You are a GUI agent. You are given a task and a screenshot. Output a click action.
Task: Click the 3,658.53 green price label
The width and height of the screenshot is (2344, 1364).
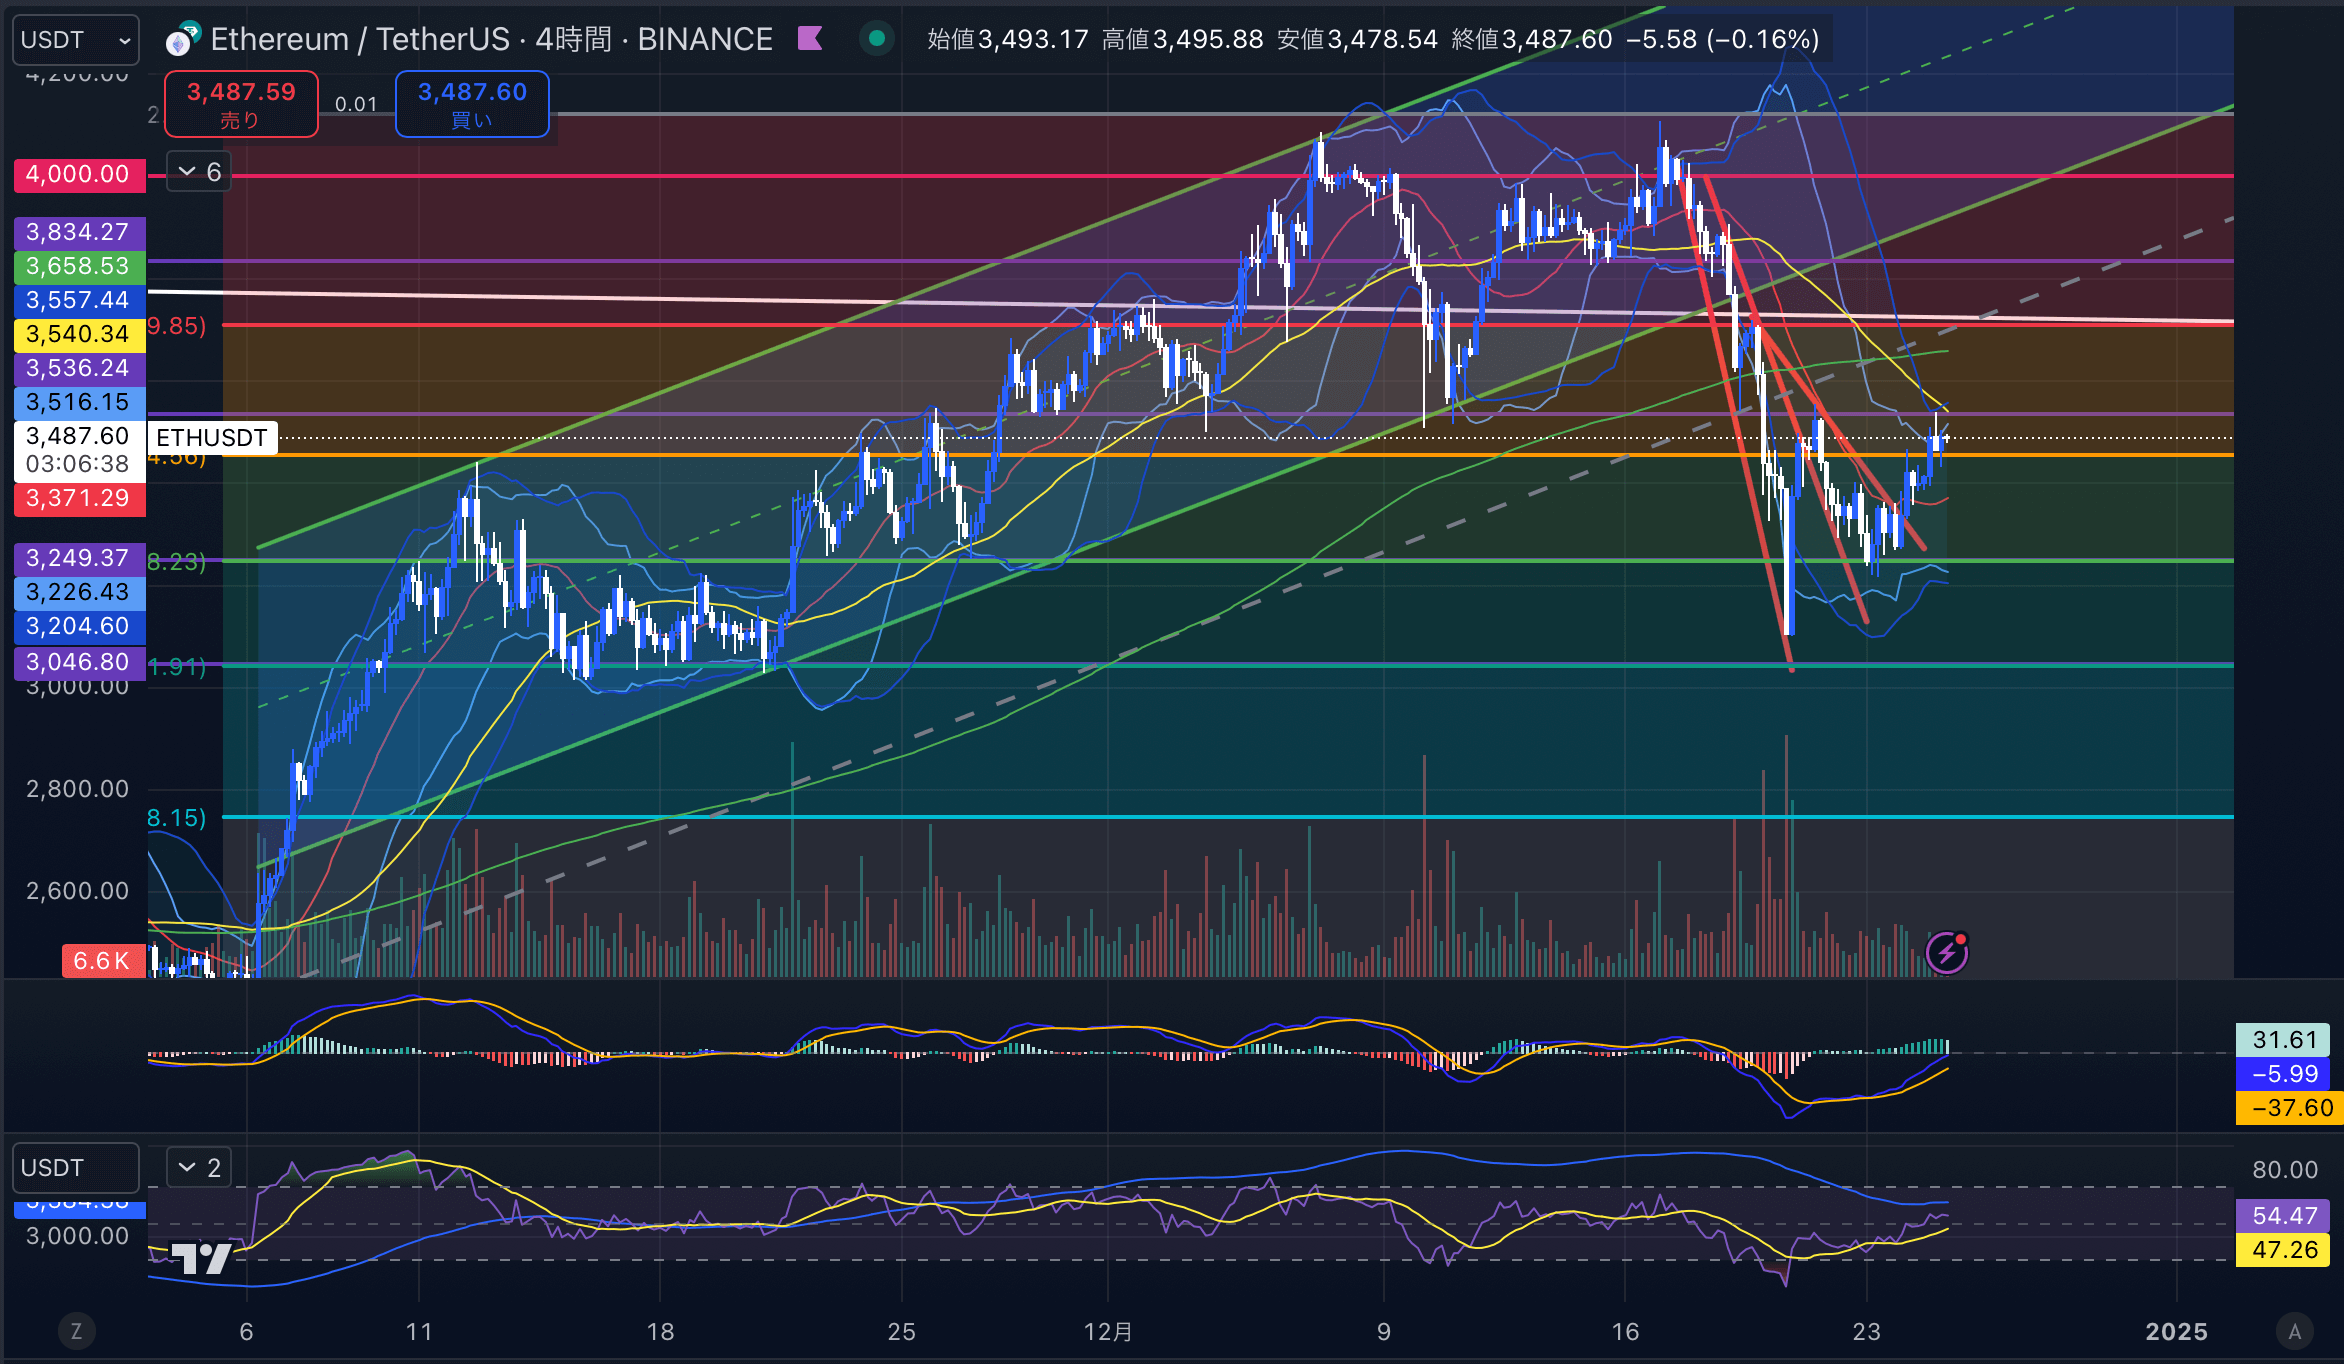(79, 266)
